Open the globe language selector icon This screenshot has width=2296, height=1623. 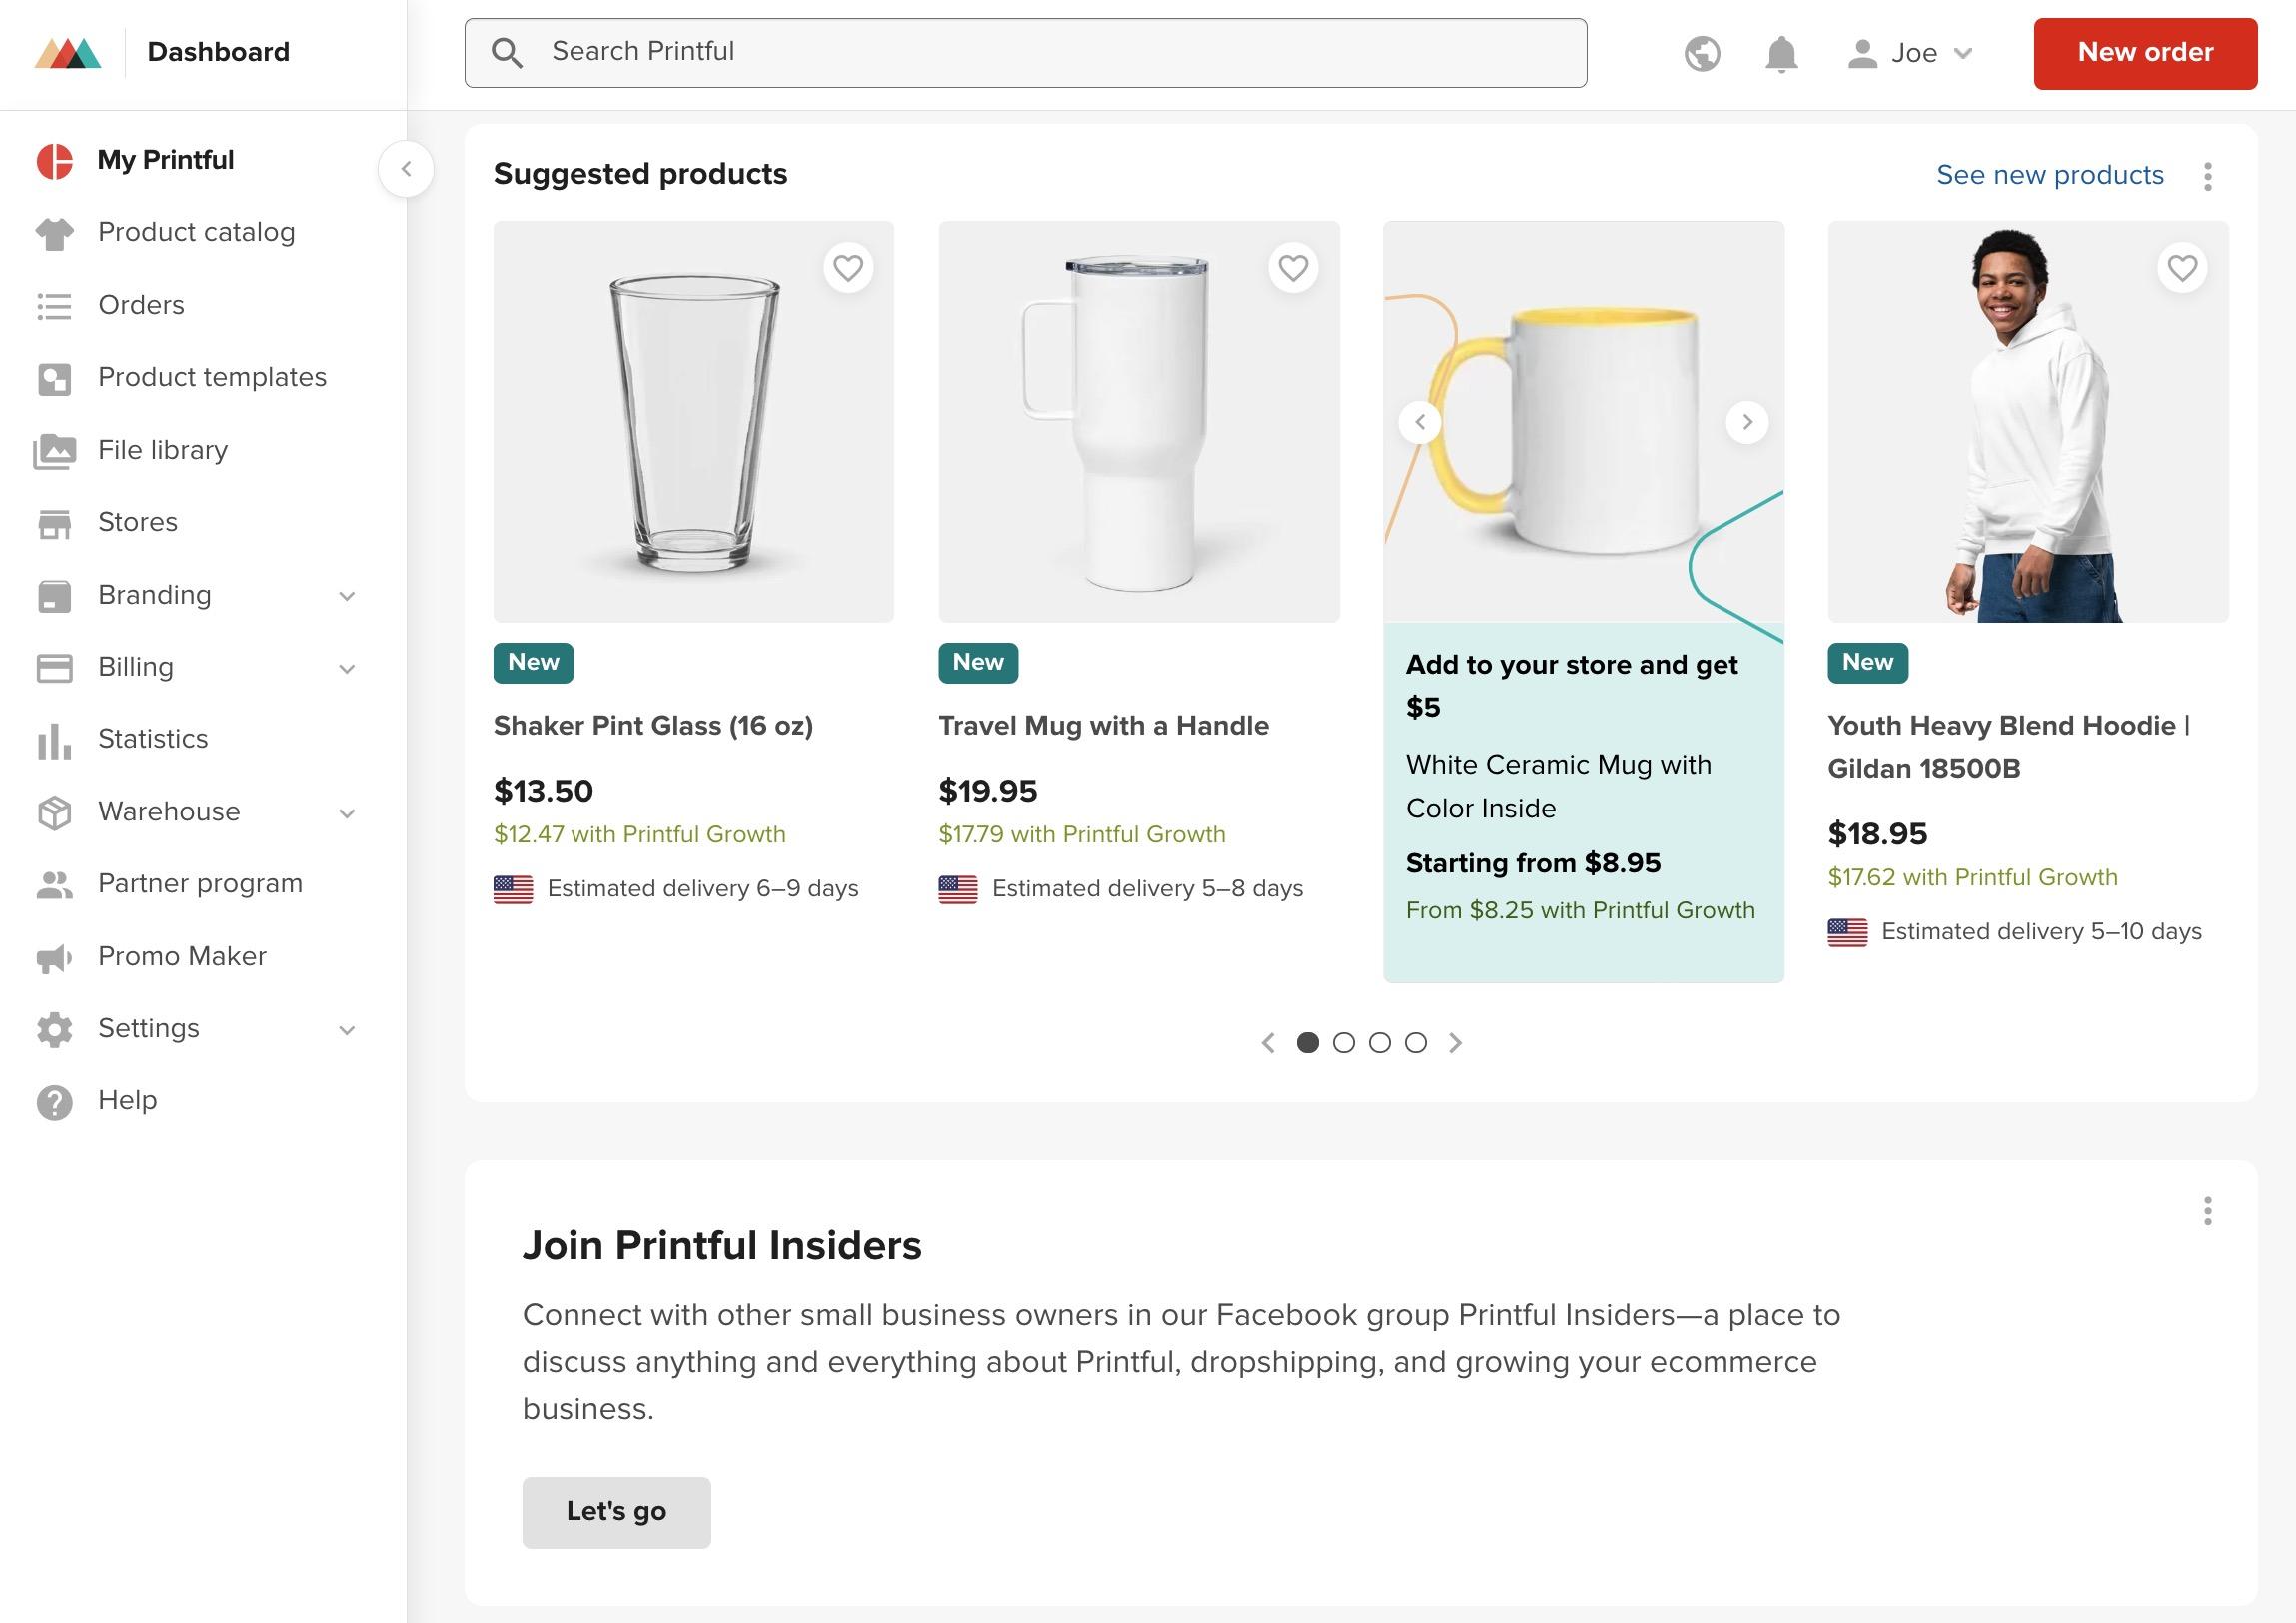1702,53
